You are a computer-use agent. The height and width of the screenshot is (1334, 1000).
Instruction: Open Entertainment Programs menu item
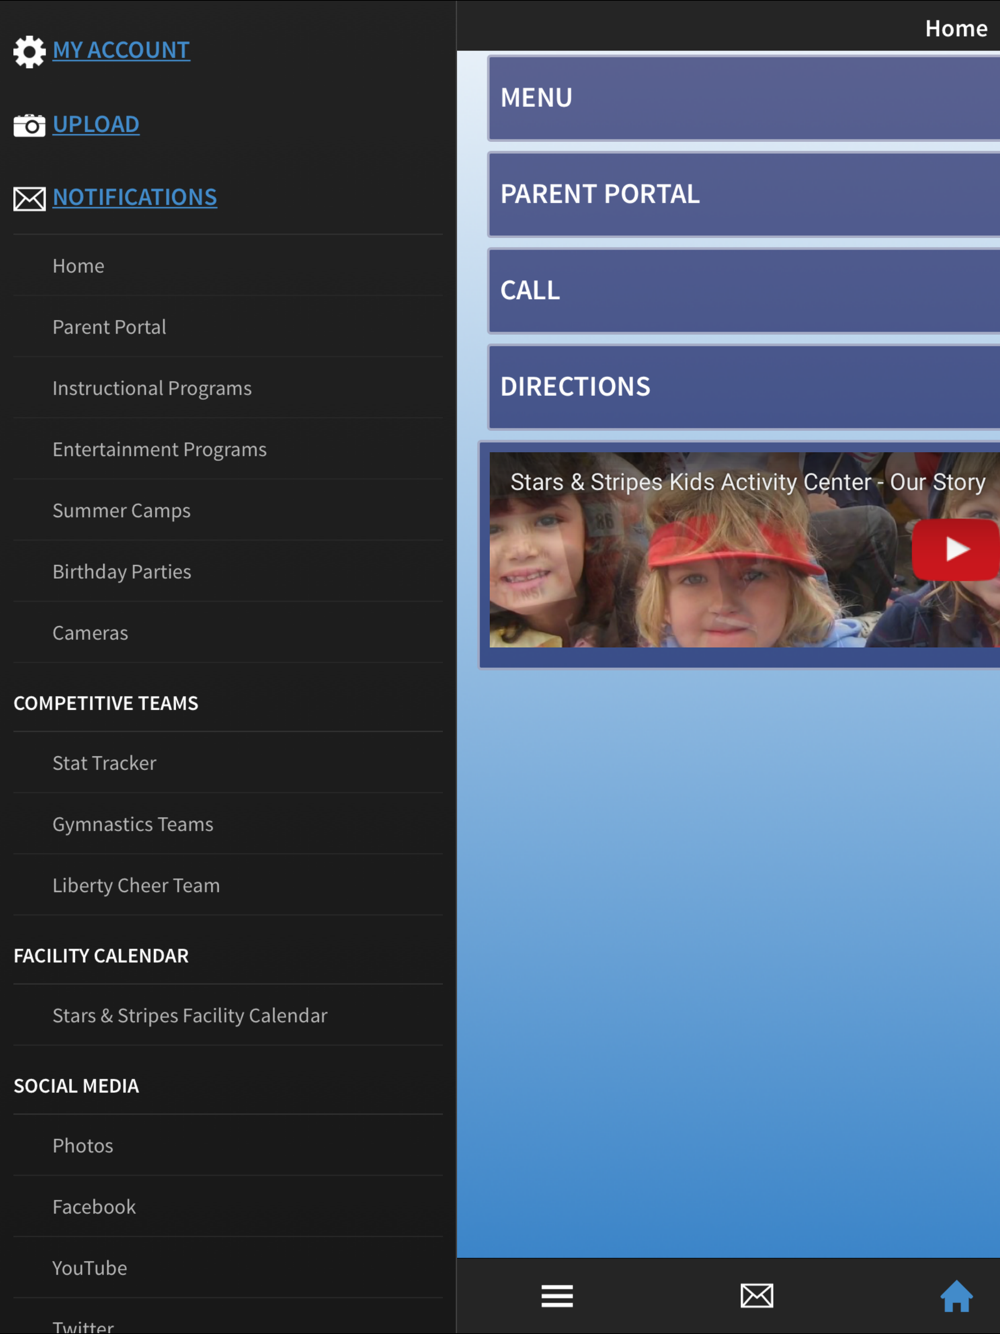click(x=228, y=449)
